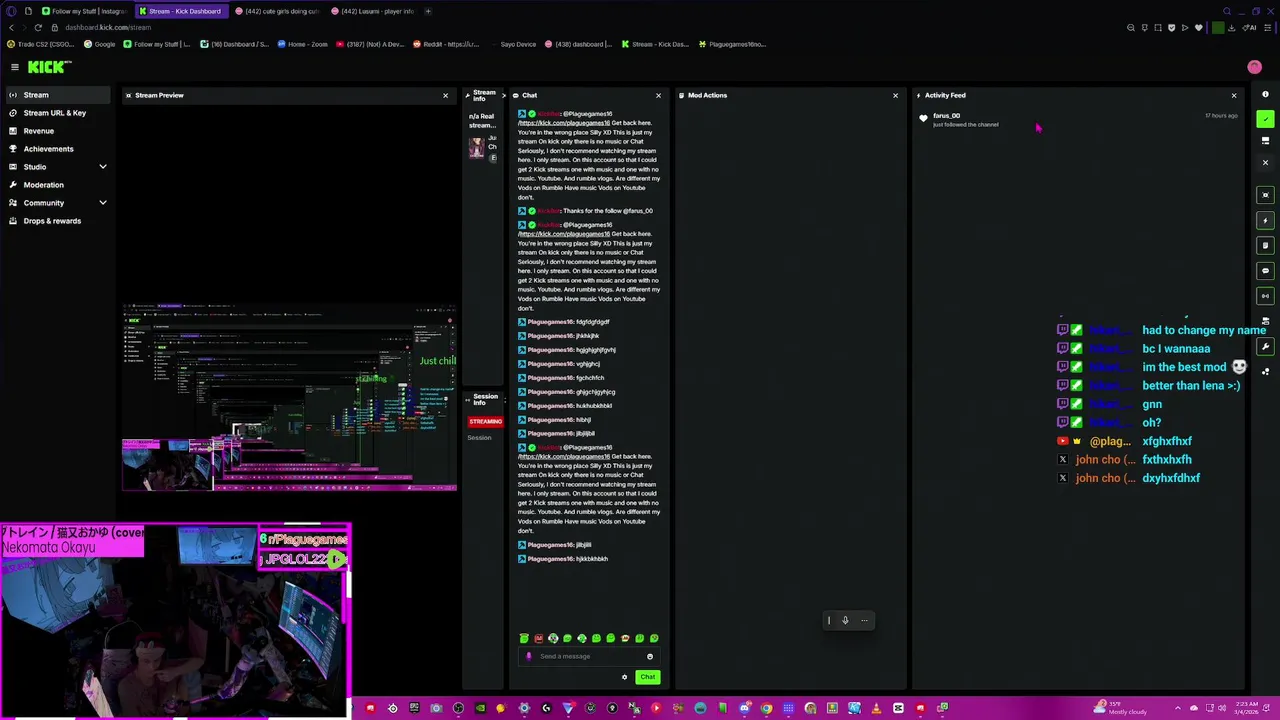1280x720 pixels.
Task: Toggle the Activity Feed lightning icon
Action: 1265,220
